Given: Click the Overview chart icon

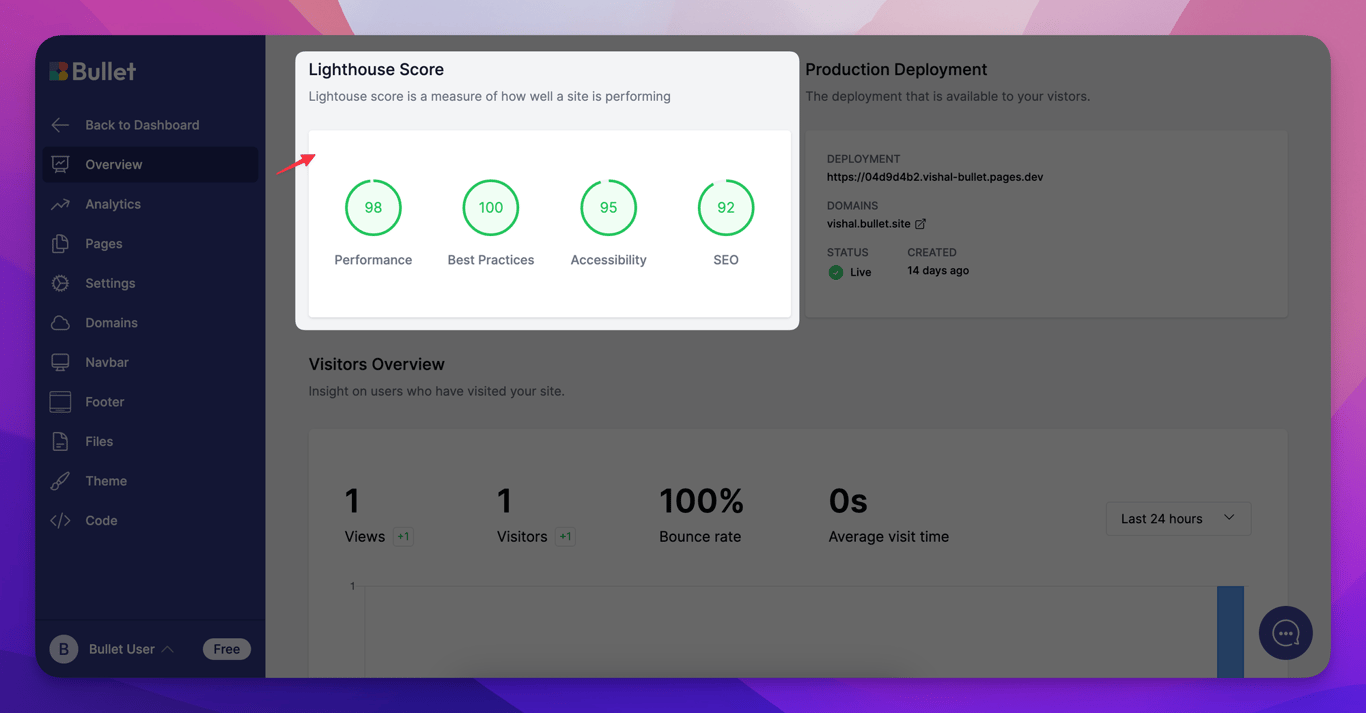Looking at the screenshot, I should [60, 164].
